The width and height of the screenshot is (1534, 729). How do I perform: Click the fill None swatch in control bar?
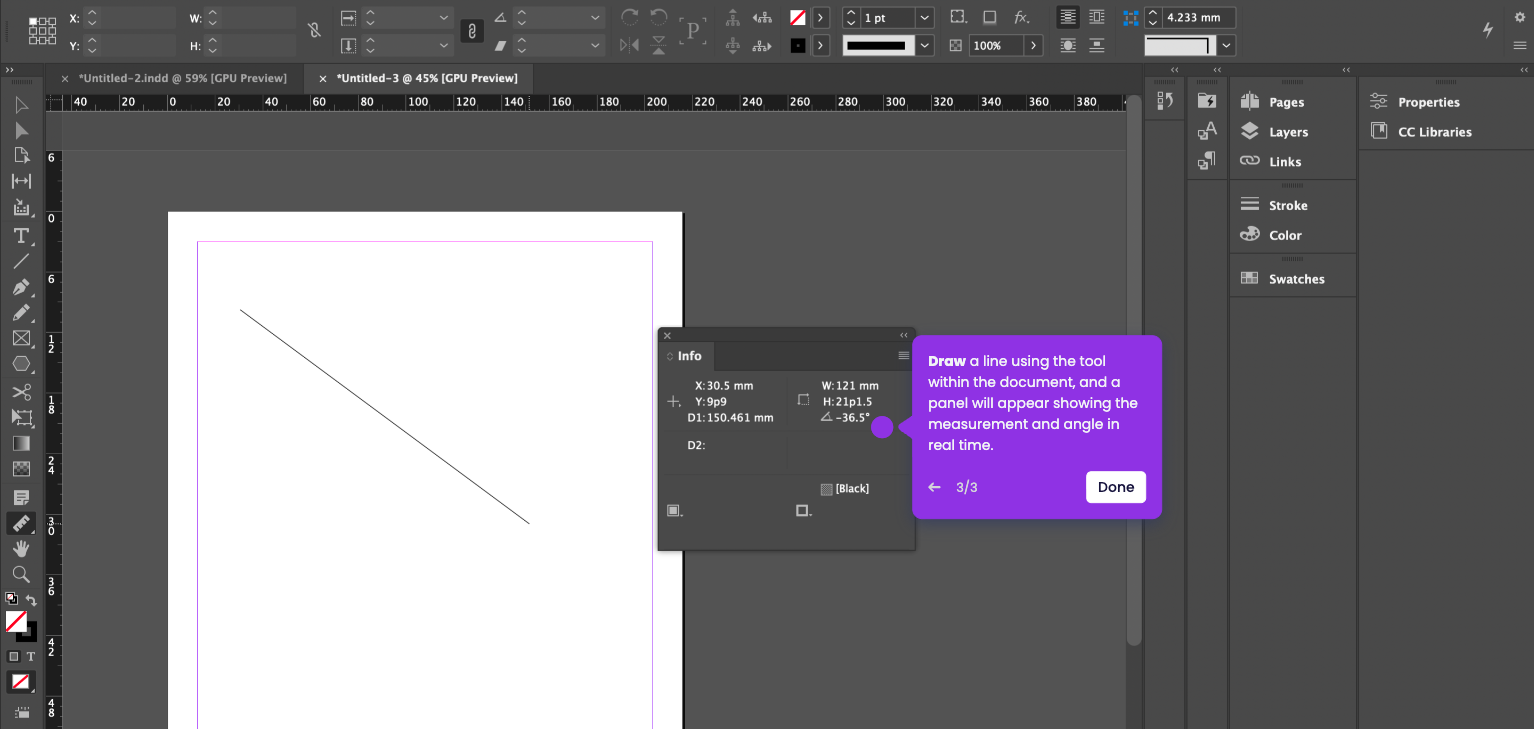[x=798, y=17]
